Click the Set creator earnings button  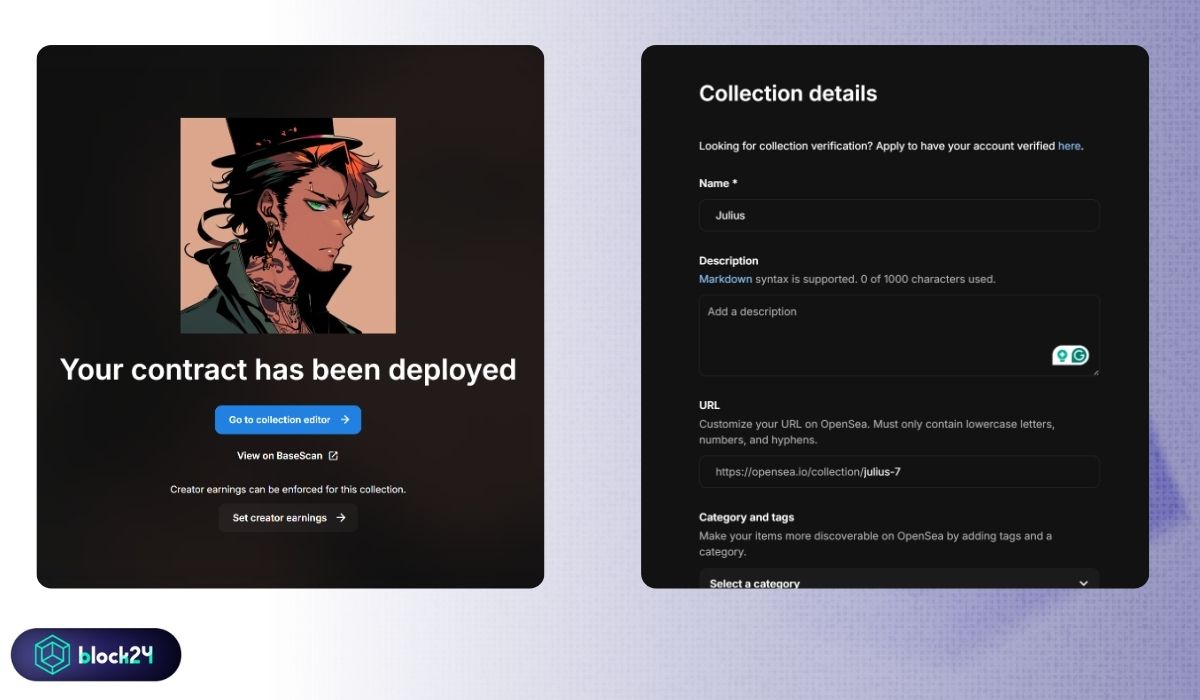[288, 518]
